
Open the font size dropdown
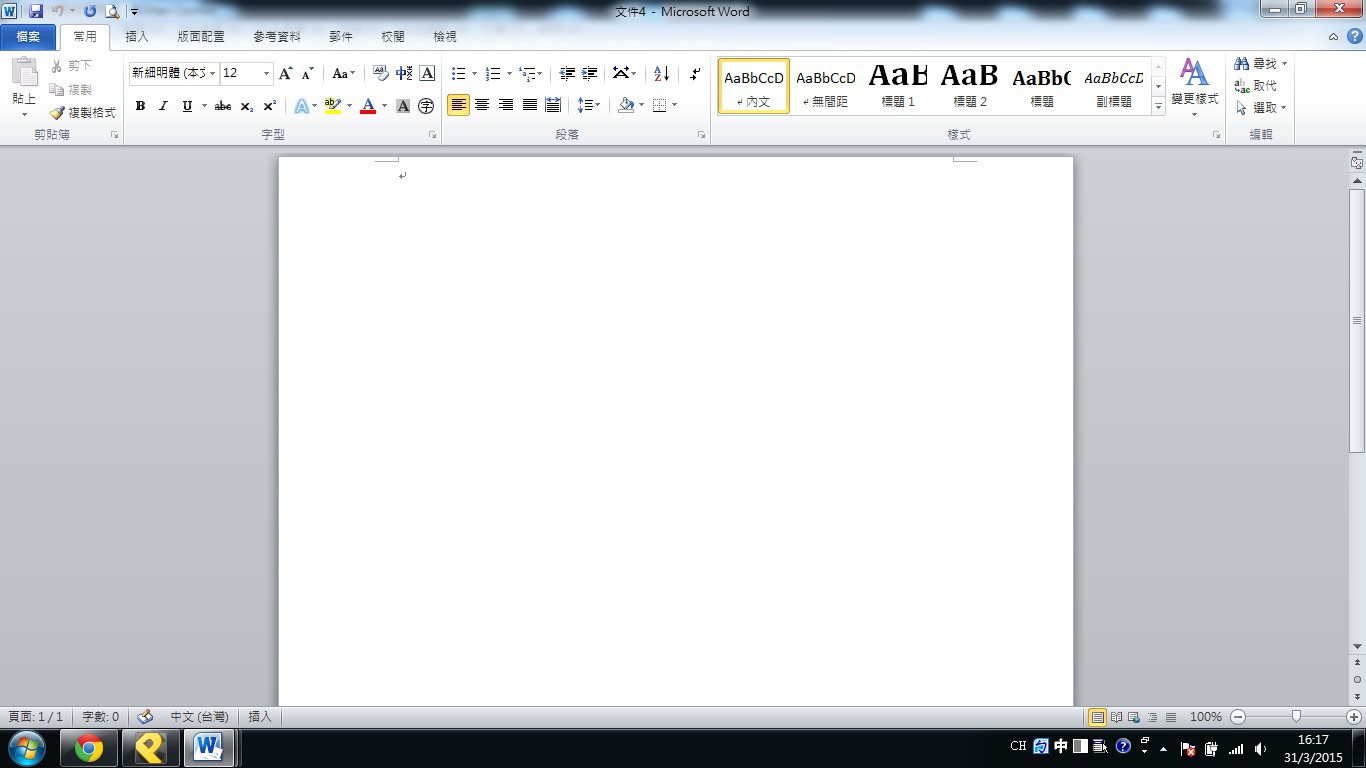(x=266, y=73)
